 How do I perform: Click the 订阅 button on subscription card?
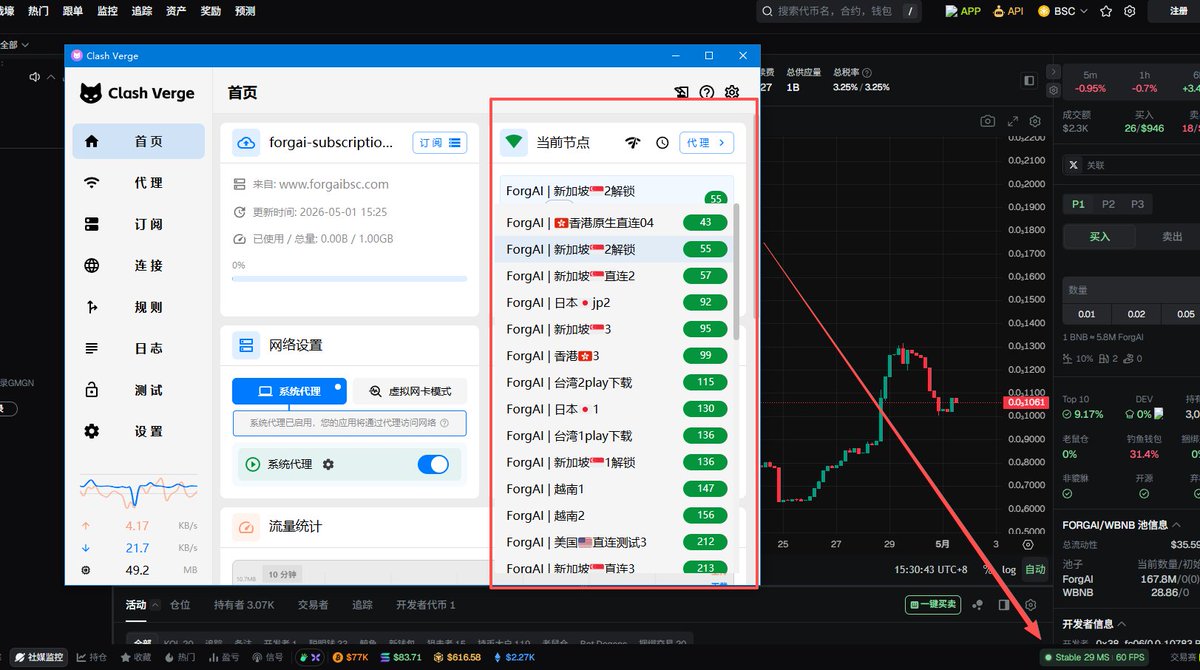click(x=440, y=143)
